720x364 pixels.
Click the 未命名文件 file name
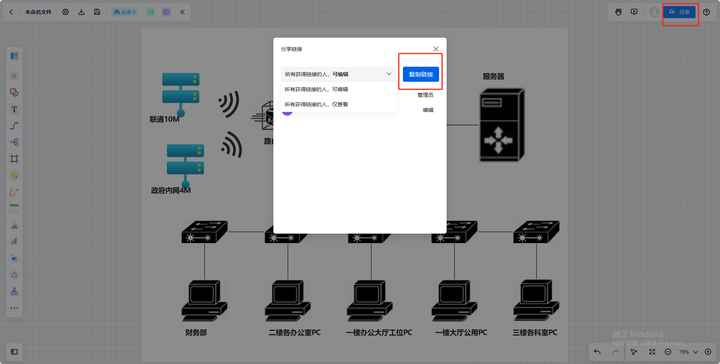point(38,12)
